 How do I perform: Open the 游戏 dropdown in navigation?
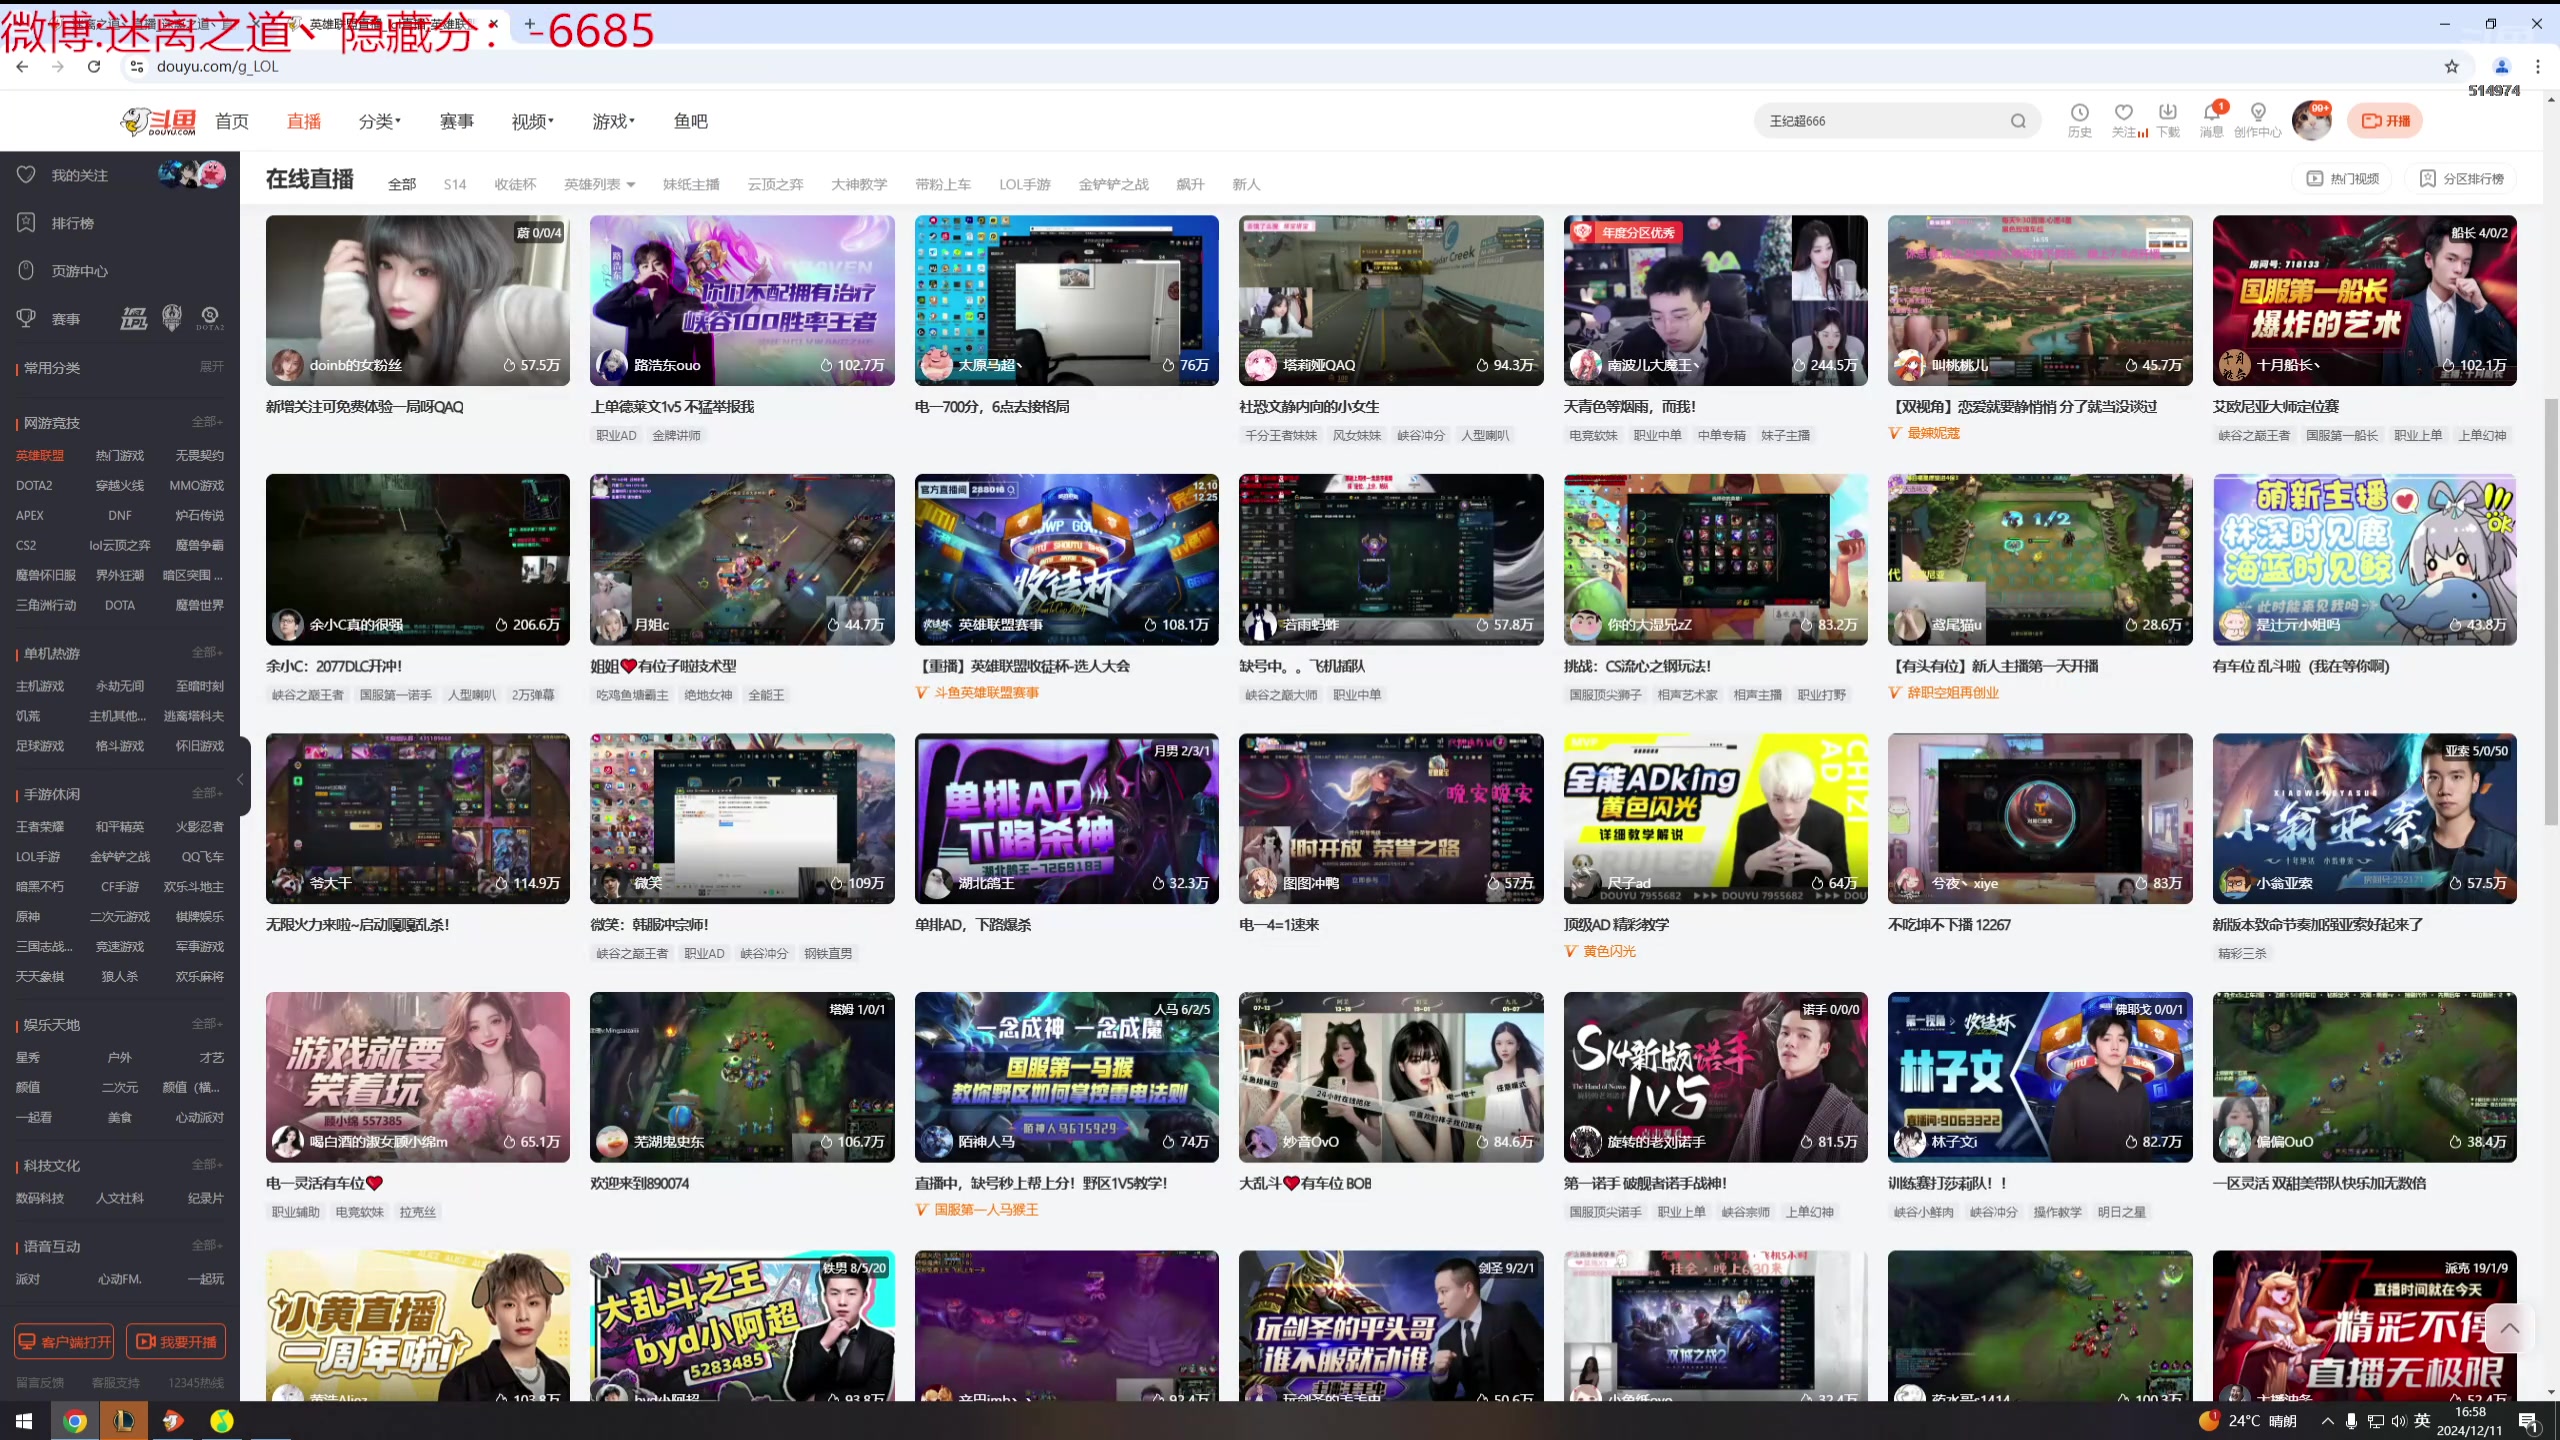[613, 121]
